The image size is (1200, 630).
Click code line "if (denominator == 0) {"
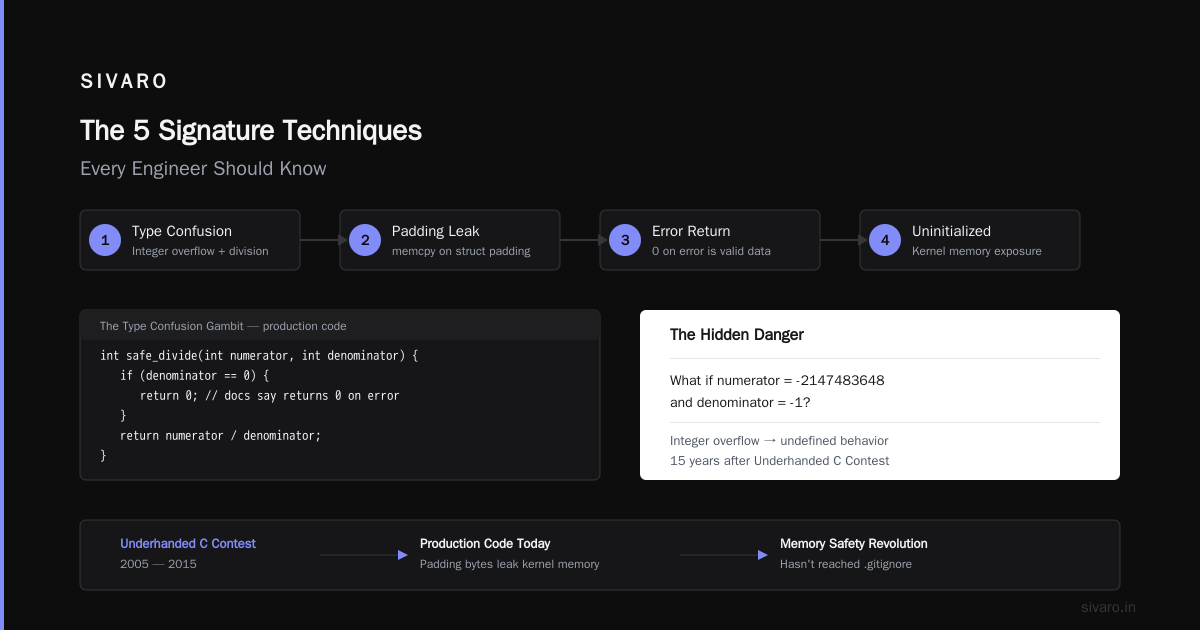pyautogui.click(x=195, y=375)
